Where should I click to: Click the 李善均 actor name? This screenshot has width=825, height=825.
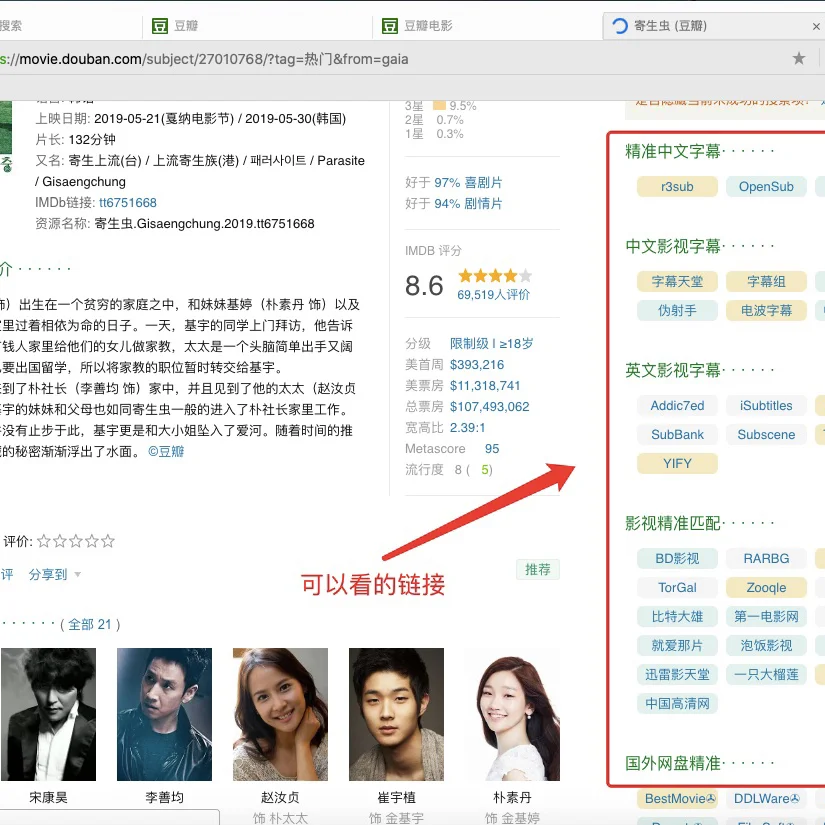(164, 798)
